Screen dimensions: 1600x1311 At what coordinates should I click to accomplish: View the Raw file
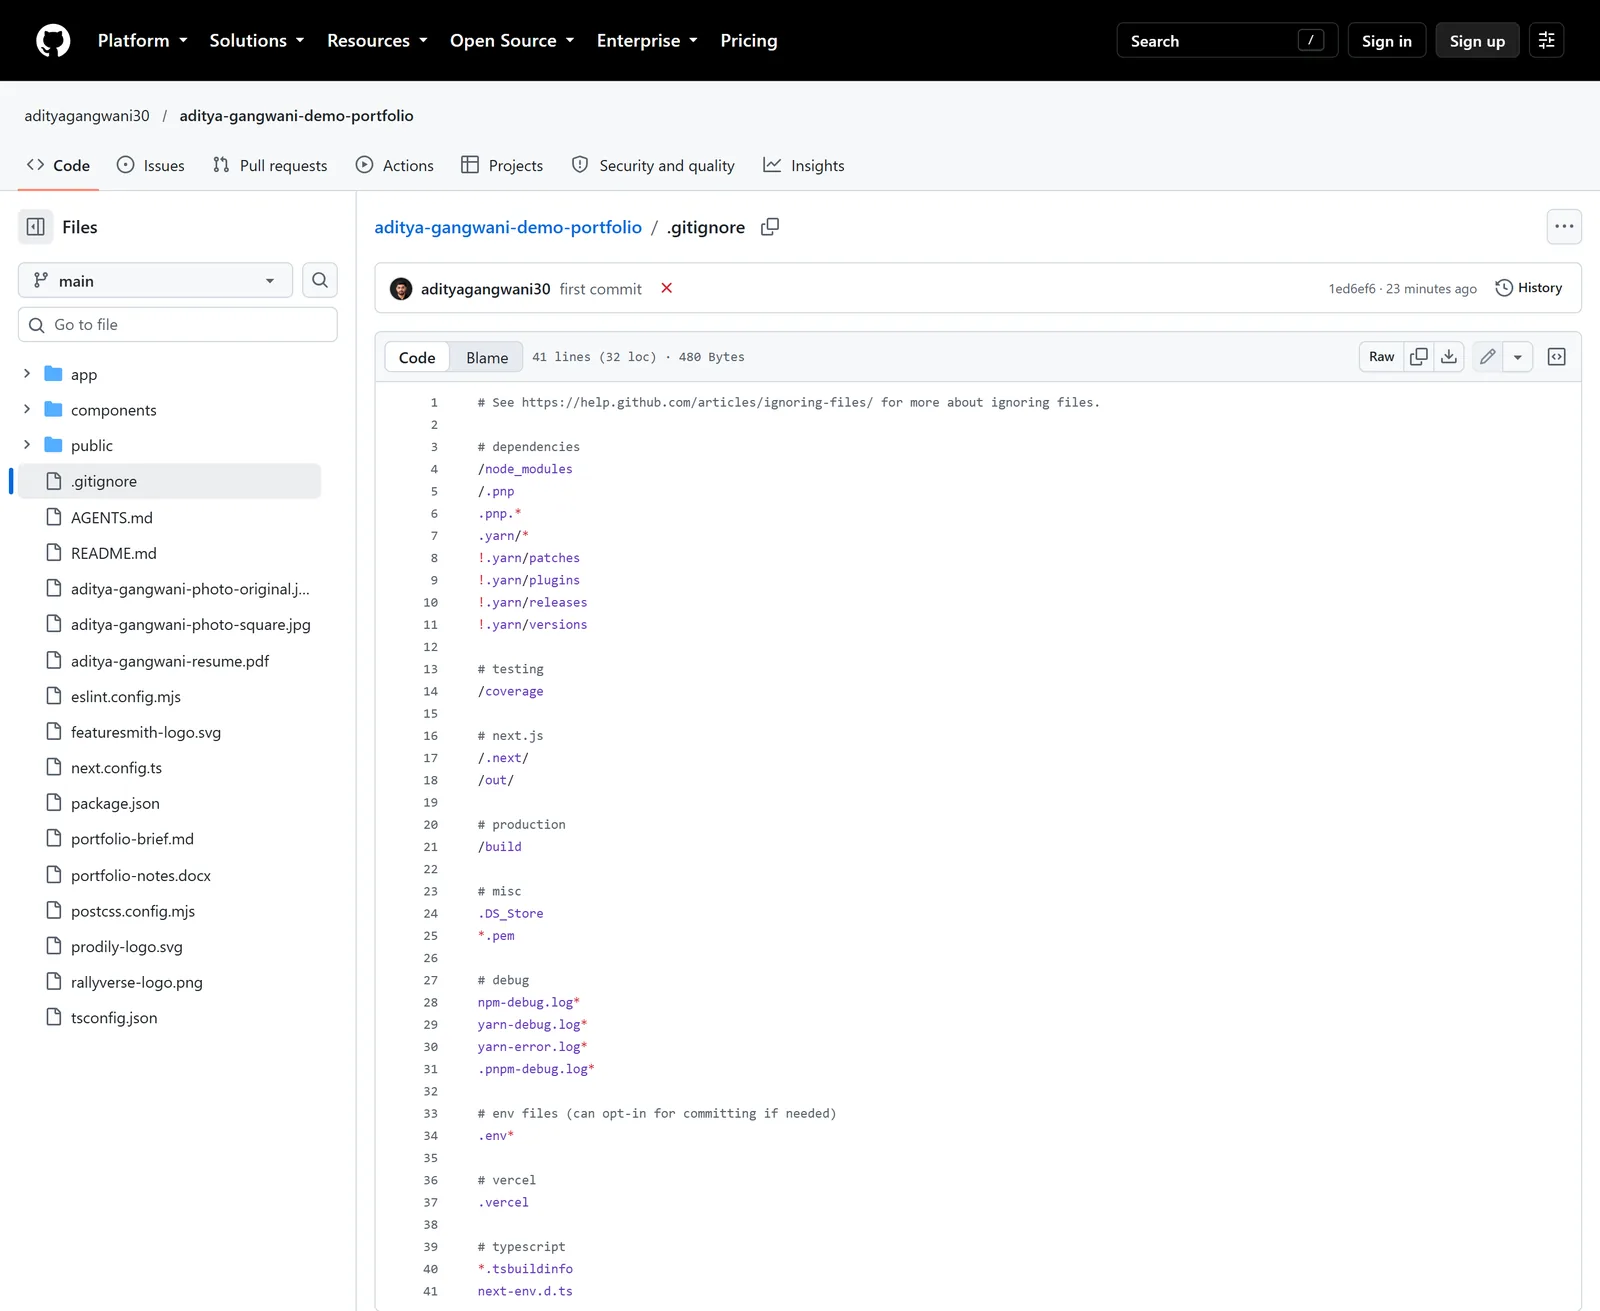(1382, 357)
